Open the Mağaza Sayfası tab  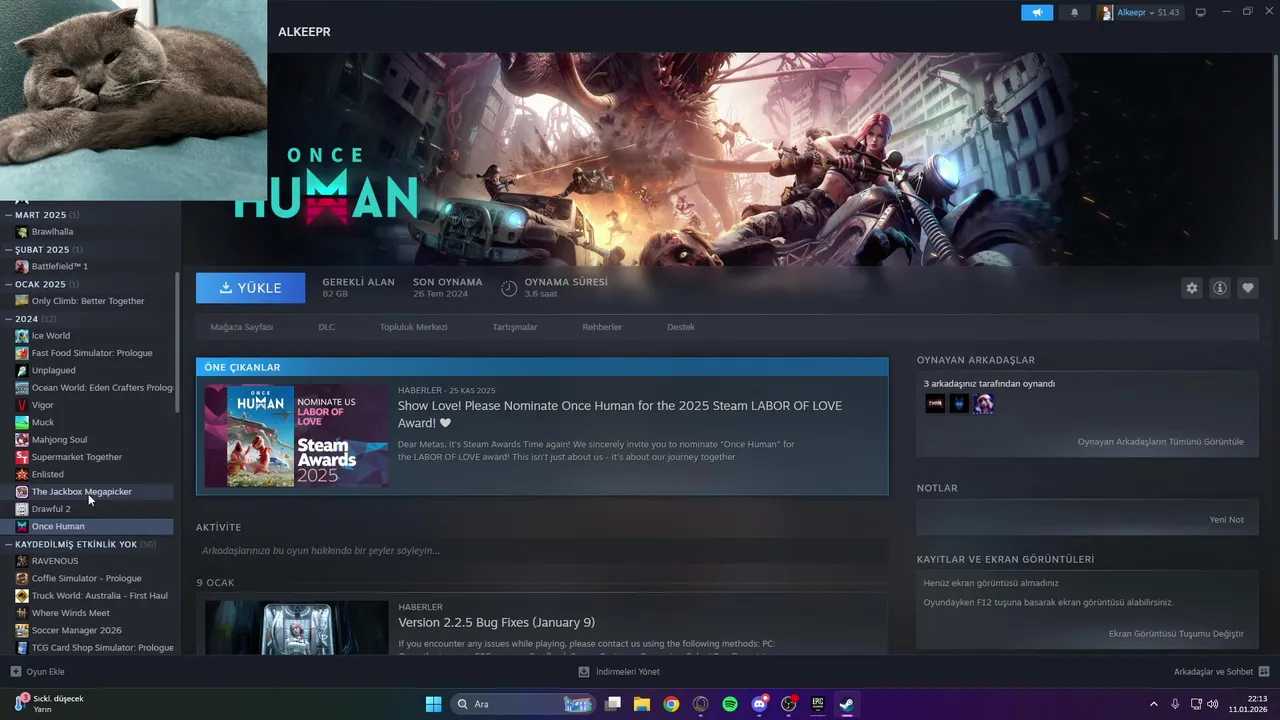coord(241,327)
